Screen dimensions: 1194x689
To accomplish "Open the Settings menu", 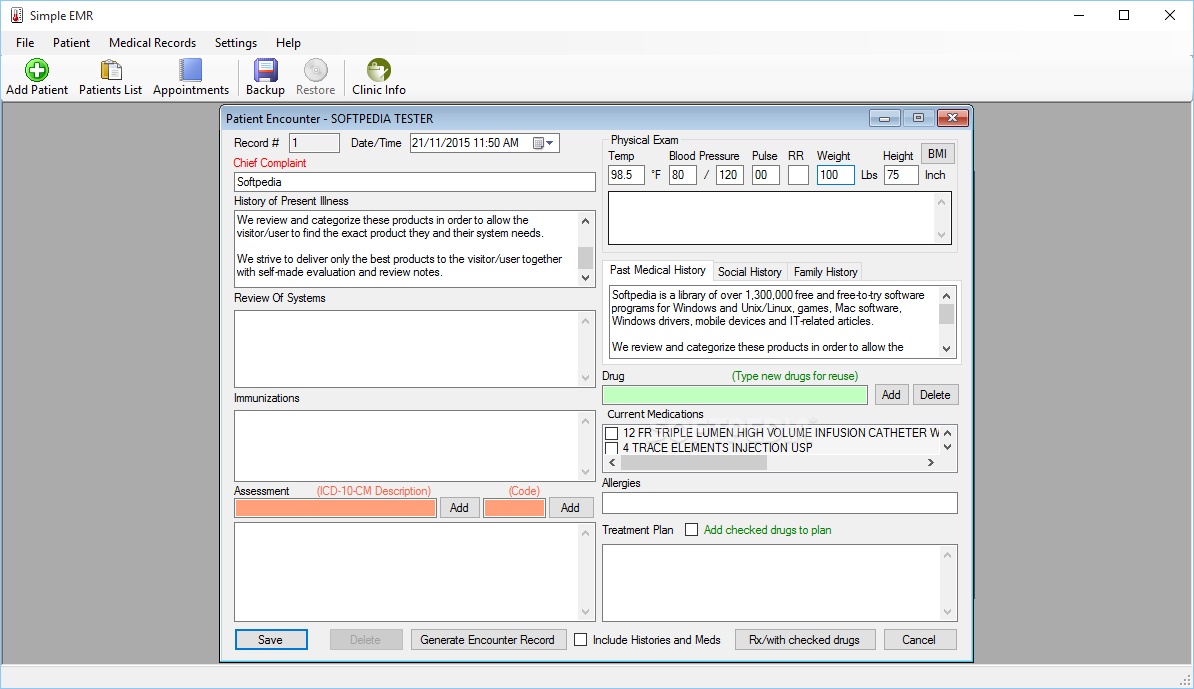I will click(x=235, y=43).
